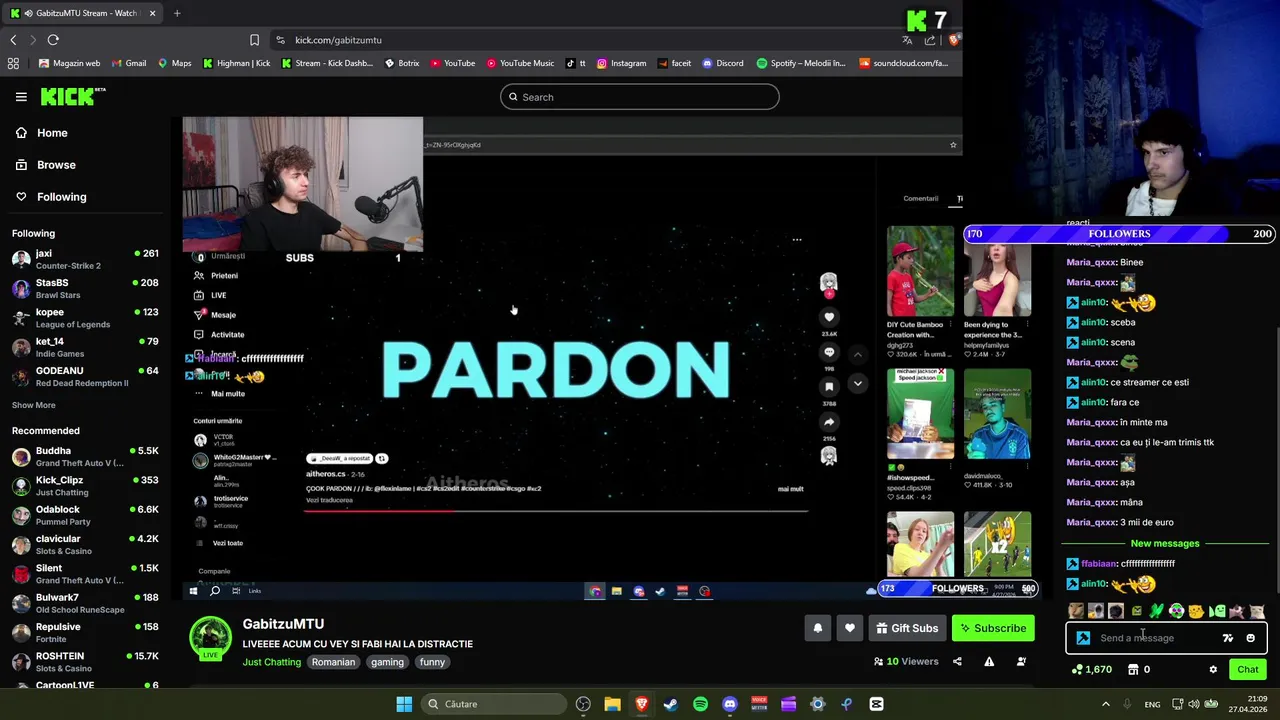Open the Kick hamburger menu
The height and width of the screenshot is (720, 1280).
tap(21, 97)
